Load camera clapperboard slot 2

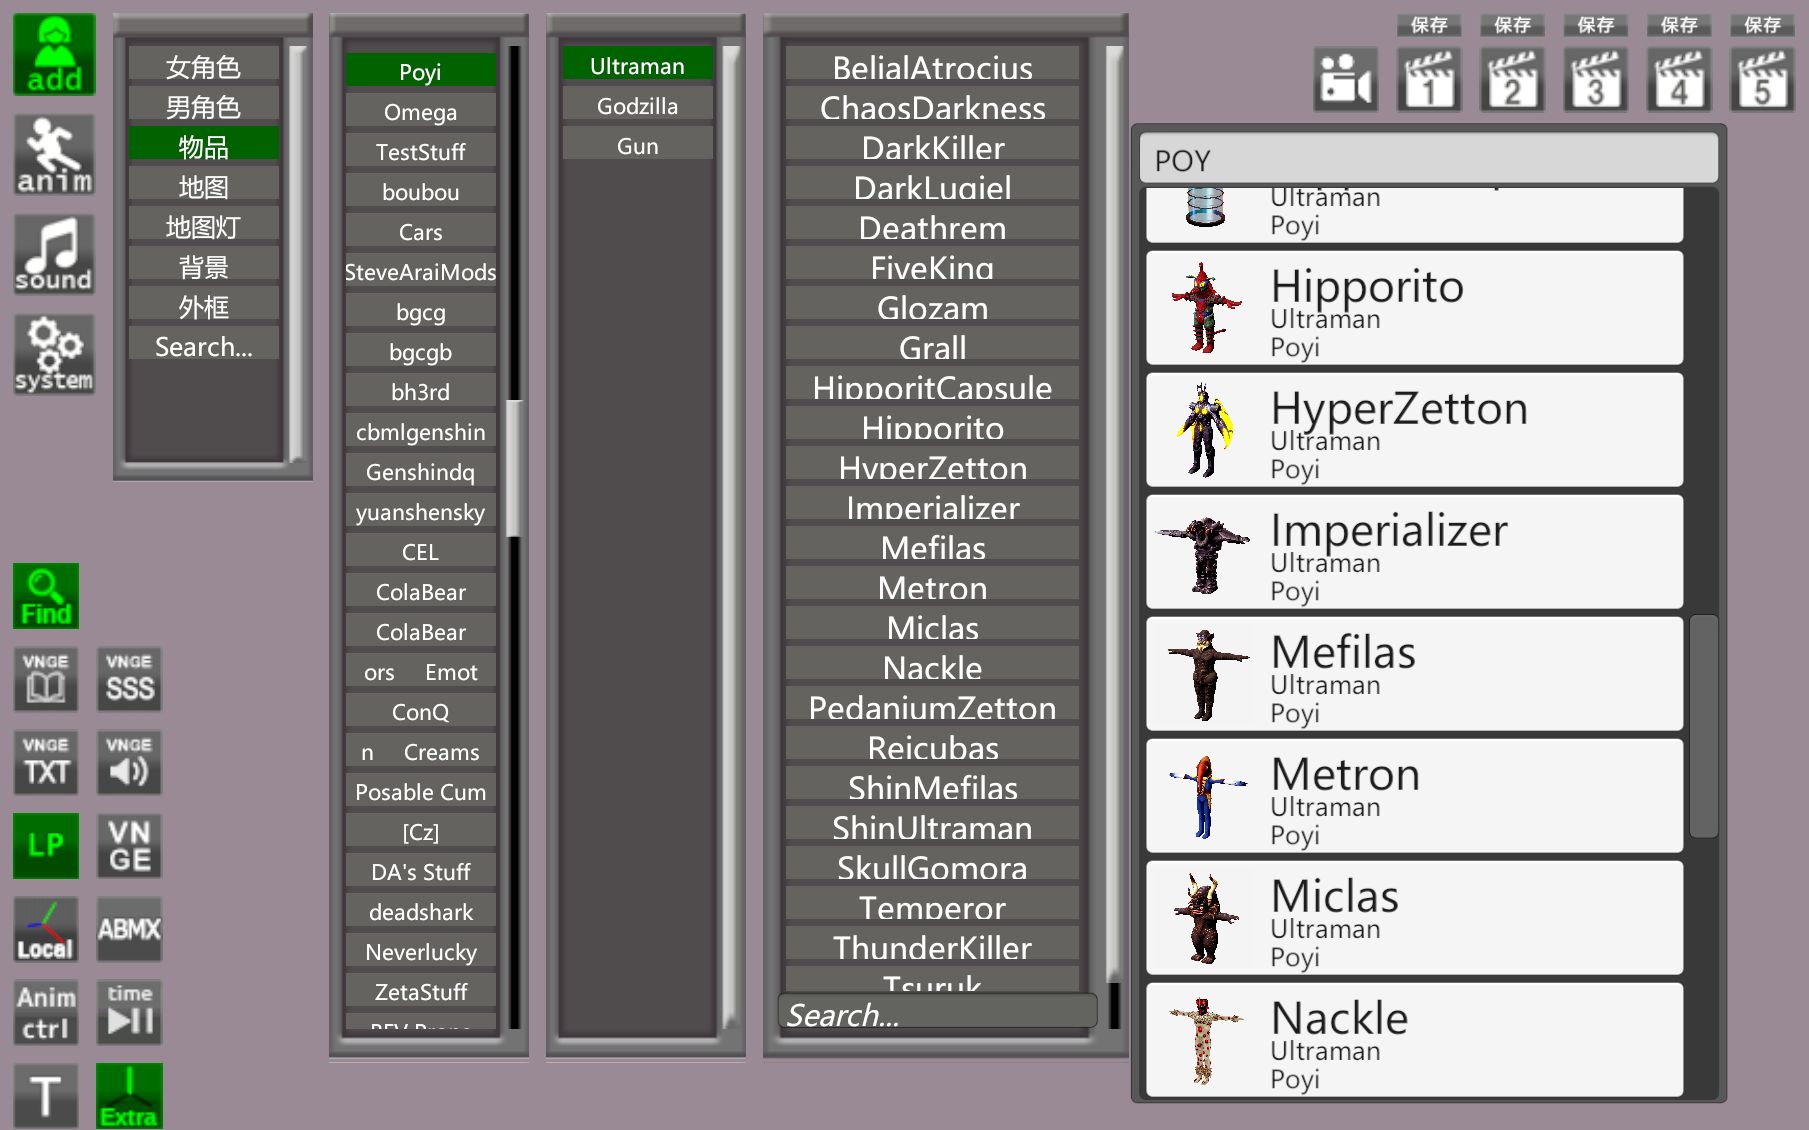(1512, 79)
